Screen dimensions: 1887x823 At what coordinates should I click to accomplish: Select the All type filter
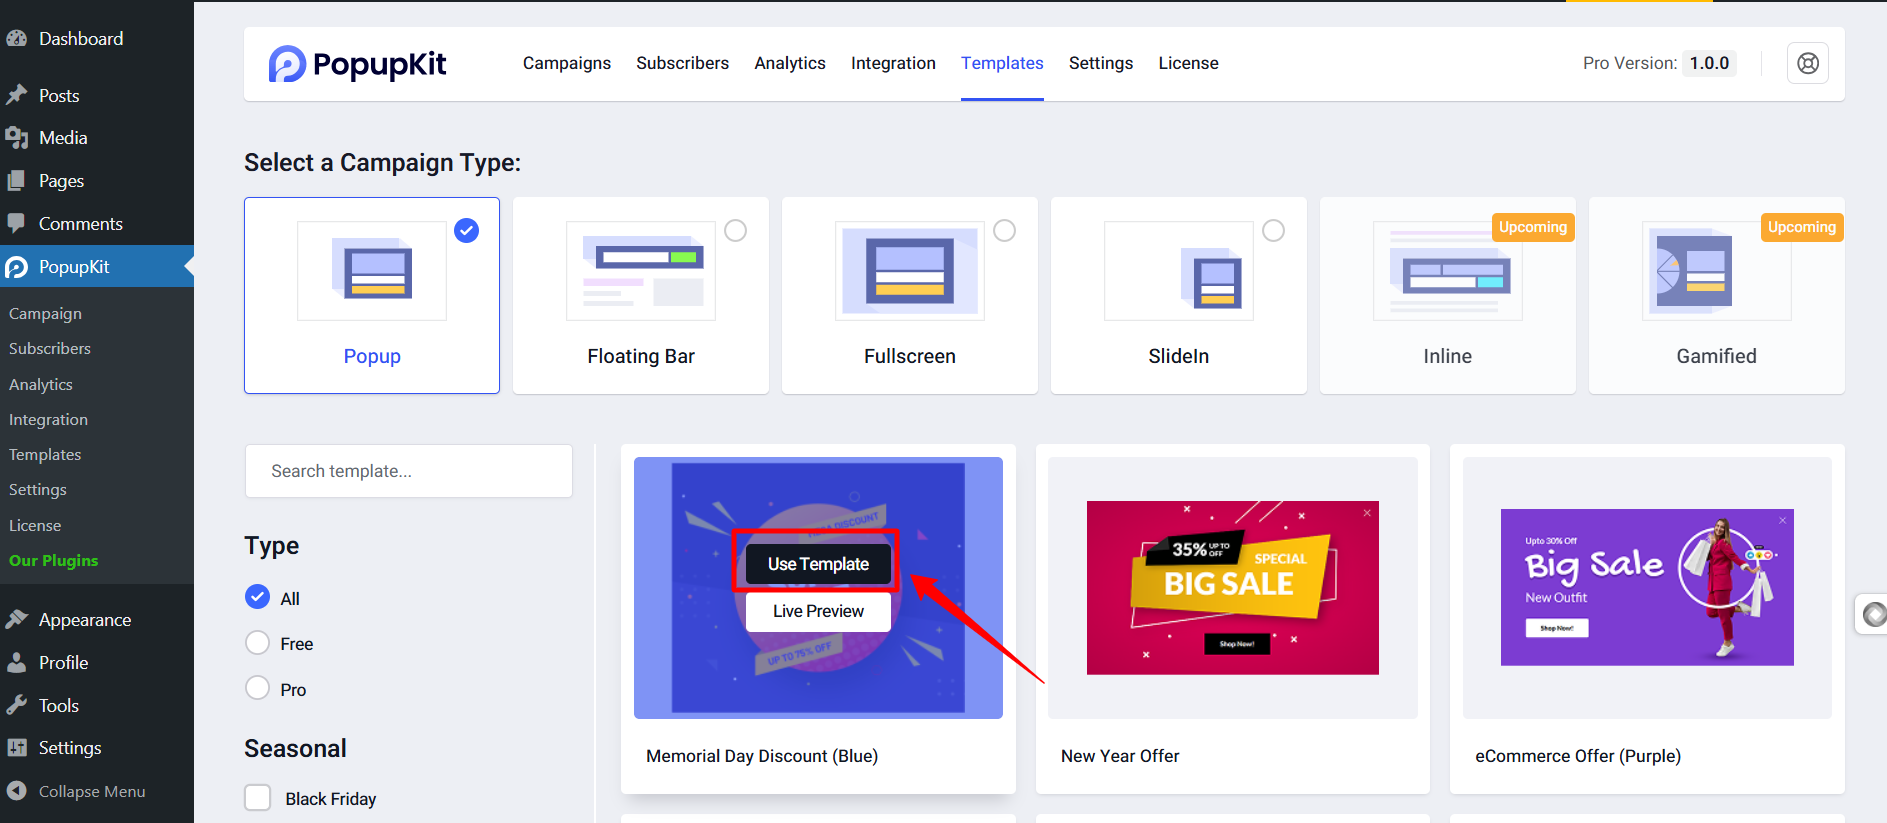(258, 597)
